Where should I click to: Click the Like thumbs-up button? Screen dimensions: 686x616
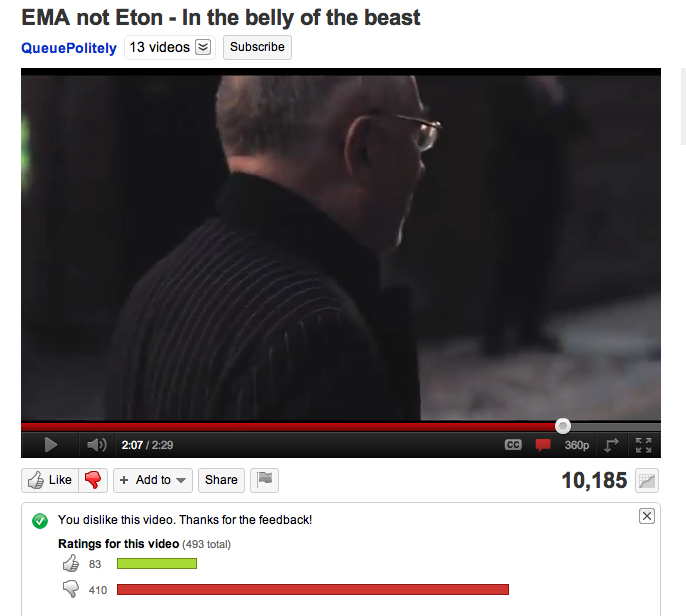pos(50,480)
